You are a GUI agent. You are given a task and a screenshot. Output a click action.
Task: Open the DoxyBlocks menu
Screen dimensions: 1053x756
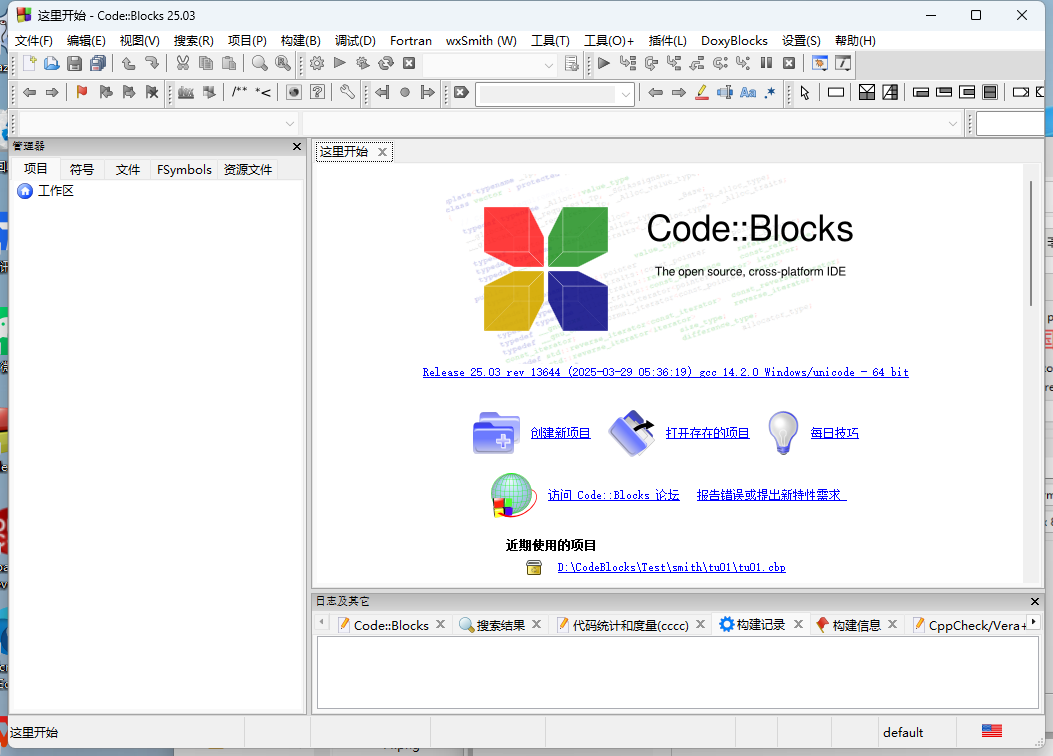point(734,41)
